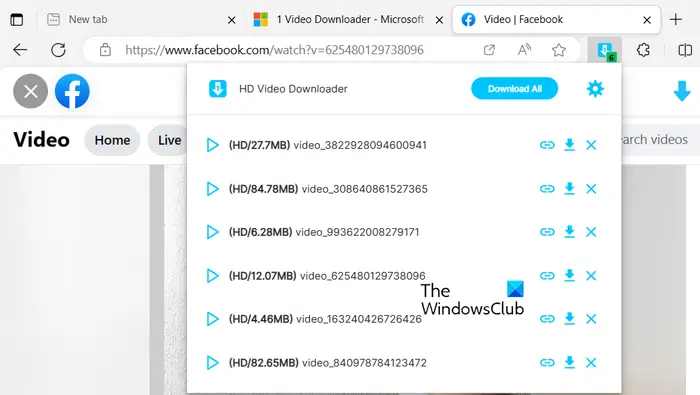Download video_625480129738096 file
The height and width of the screenshot is (395, 700).
coord(569,275)
